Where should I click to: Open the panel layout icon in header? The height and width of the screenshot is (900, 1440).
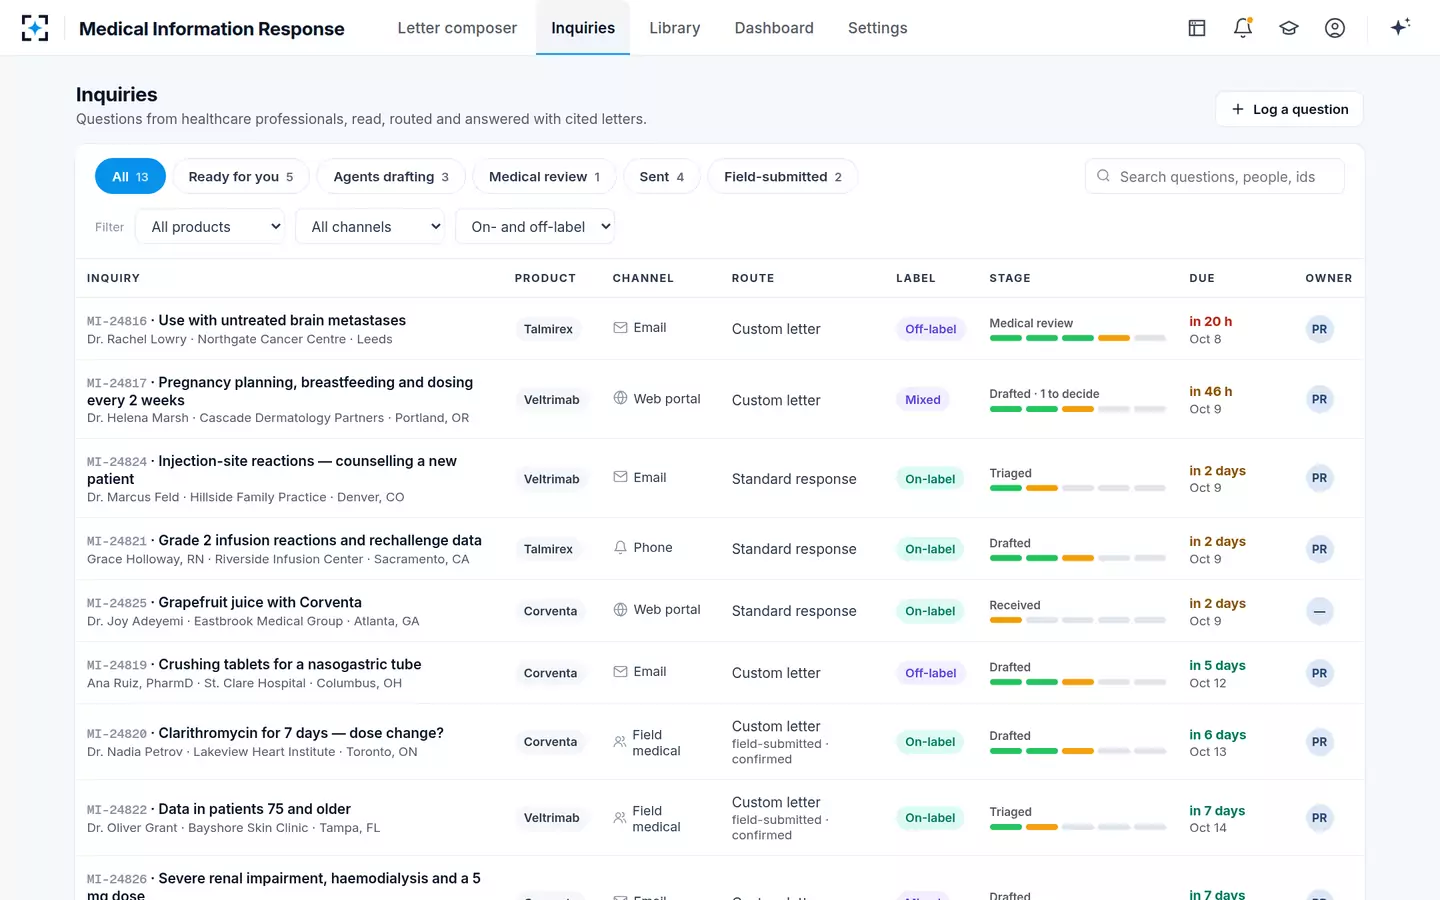click(x=1197, y=28)
